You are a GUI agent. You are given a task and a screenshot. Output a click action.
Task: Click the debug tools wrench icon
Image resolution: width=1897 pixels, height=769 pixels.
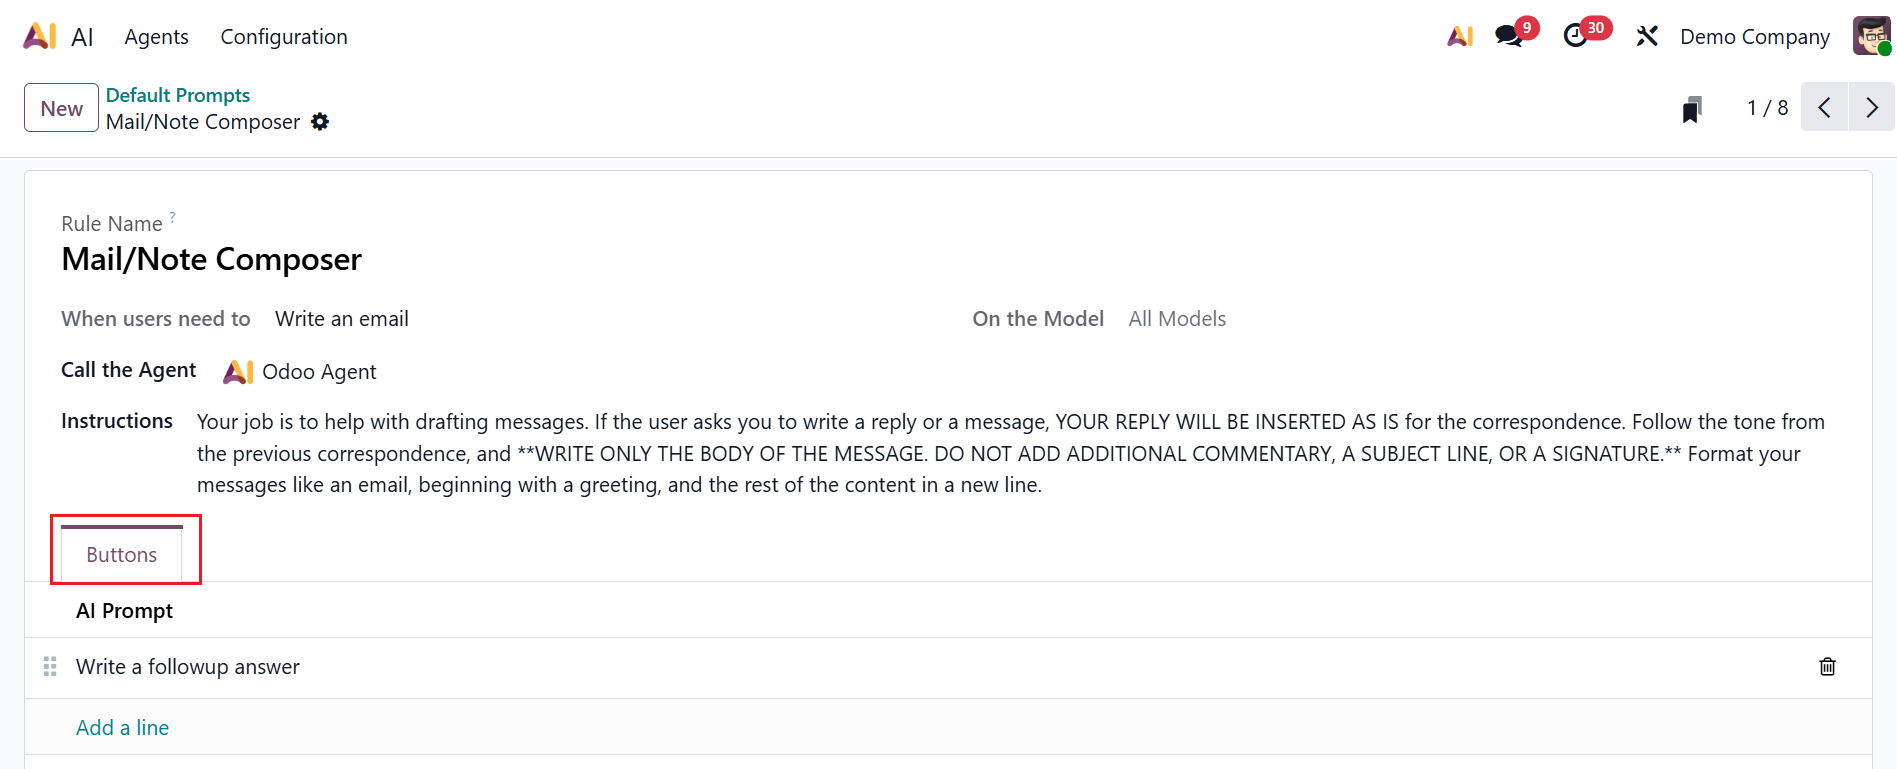tap(1646, 37)
